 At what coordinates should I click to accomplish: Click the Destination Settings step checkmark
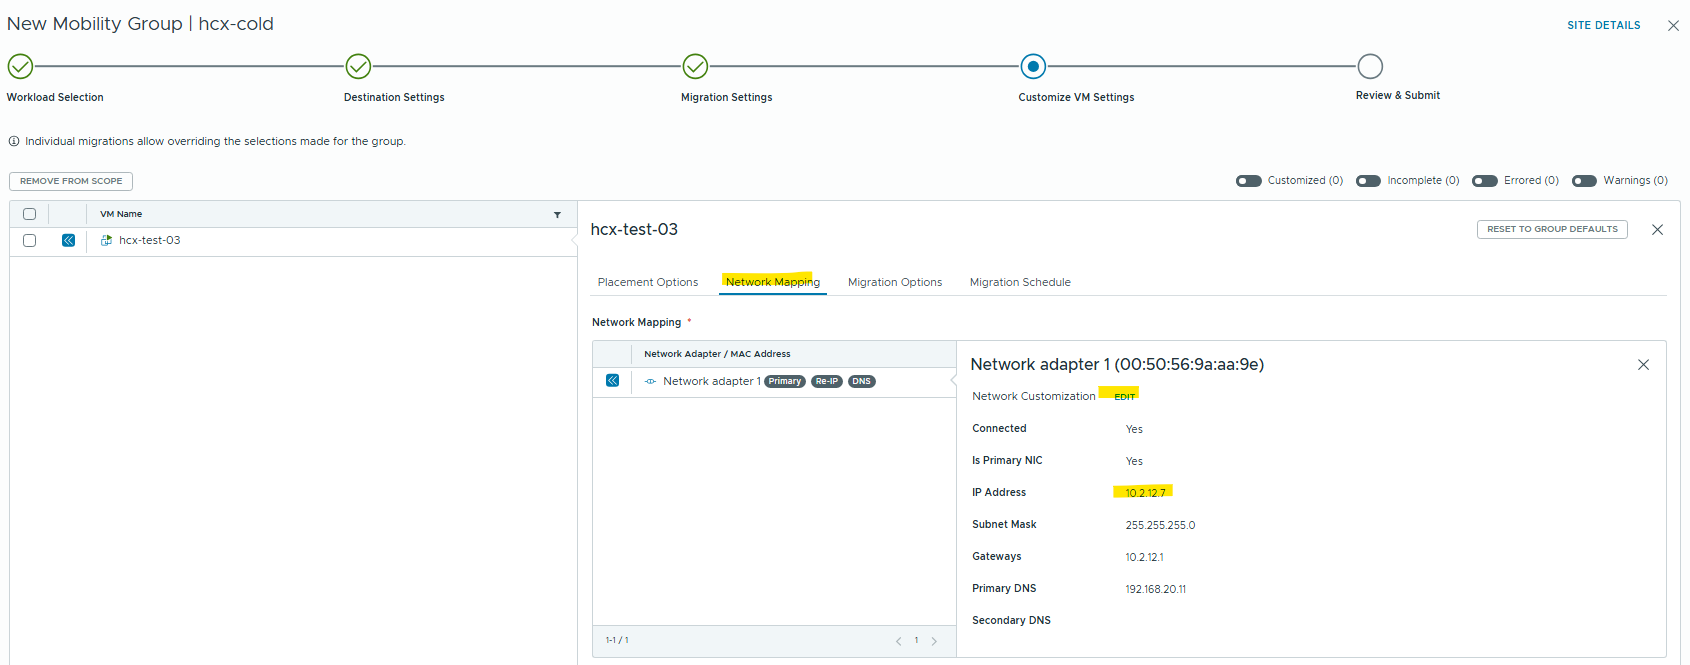(x=358, y=66)
